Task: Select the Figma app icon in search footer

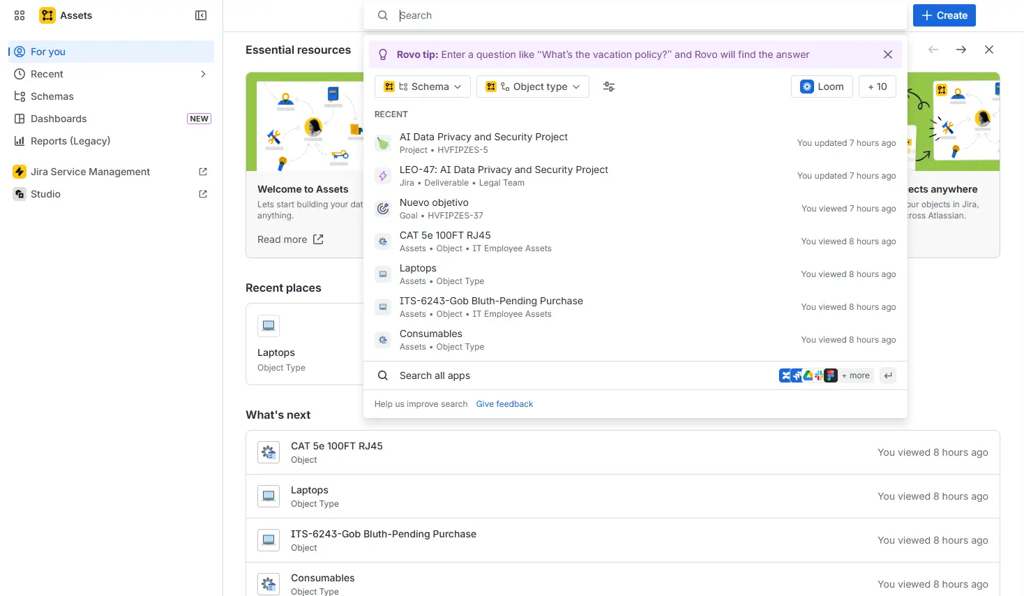Action: click(830, 375)
